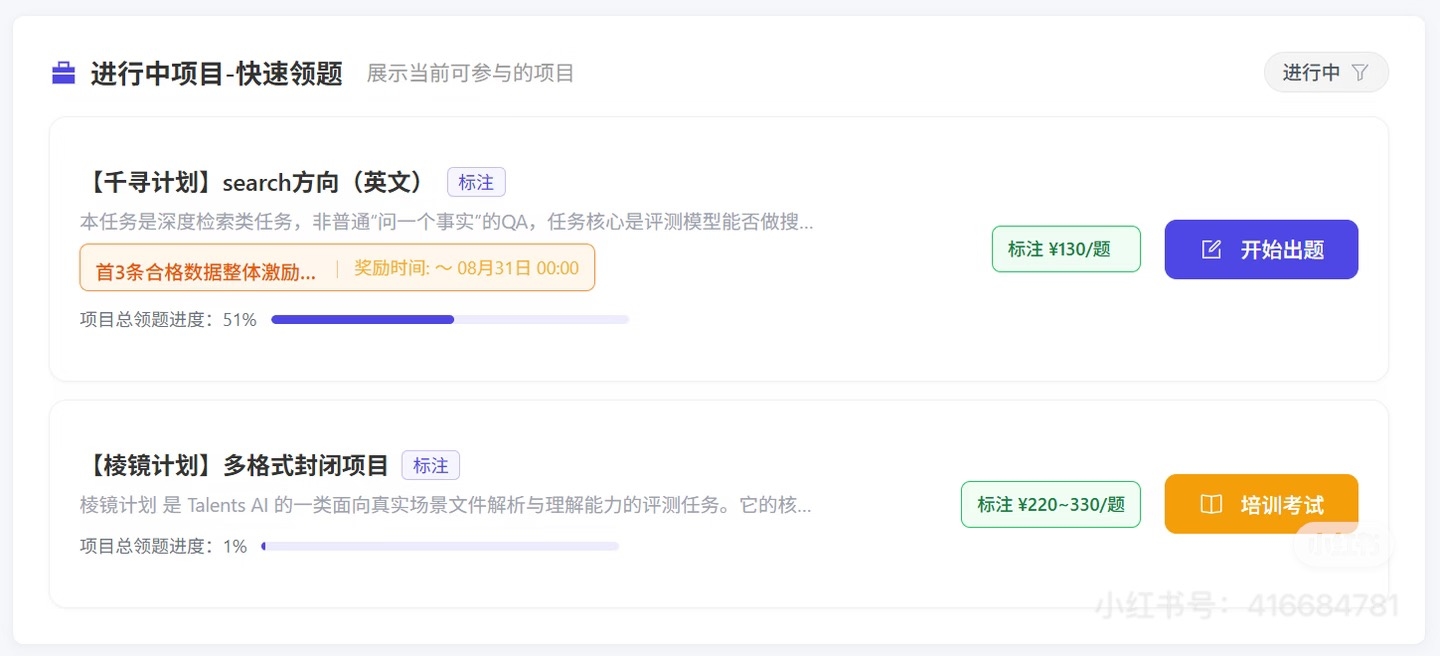Open the 培训考试 for 棱镜计划

(x=1261, y=504)
